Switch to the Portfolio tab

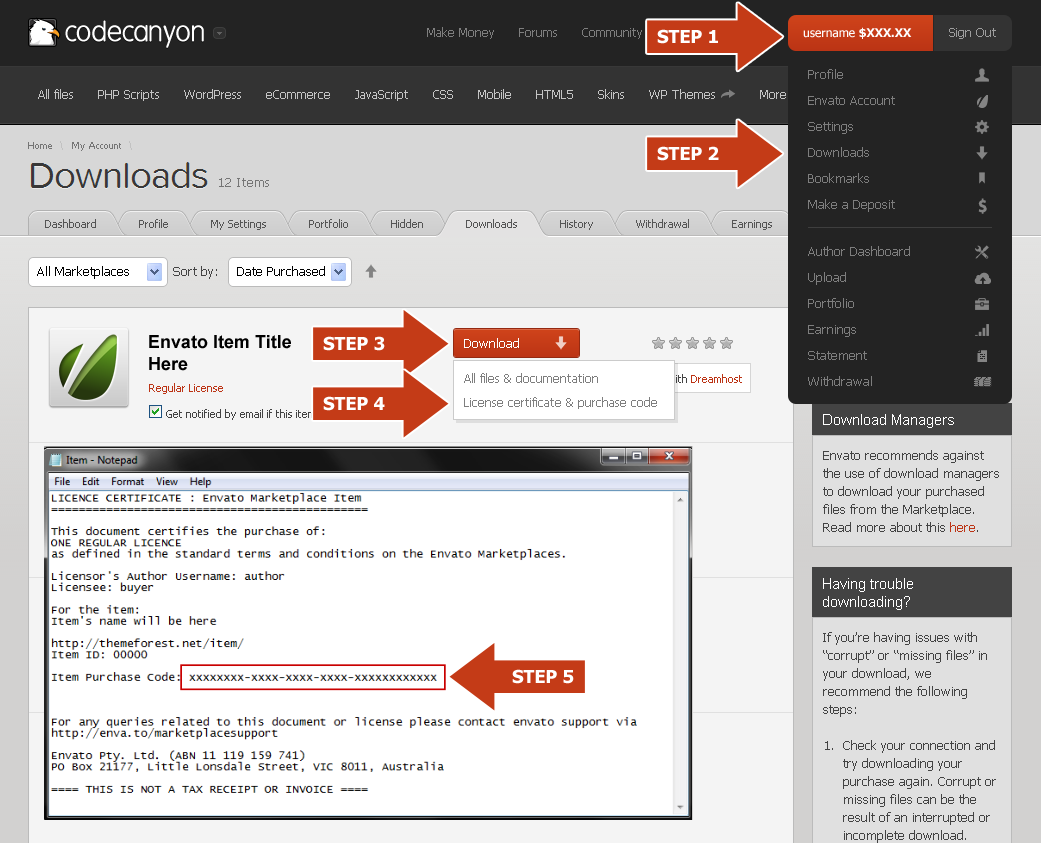tap(328, 224)
